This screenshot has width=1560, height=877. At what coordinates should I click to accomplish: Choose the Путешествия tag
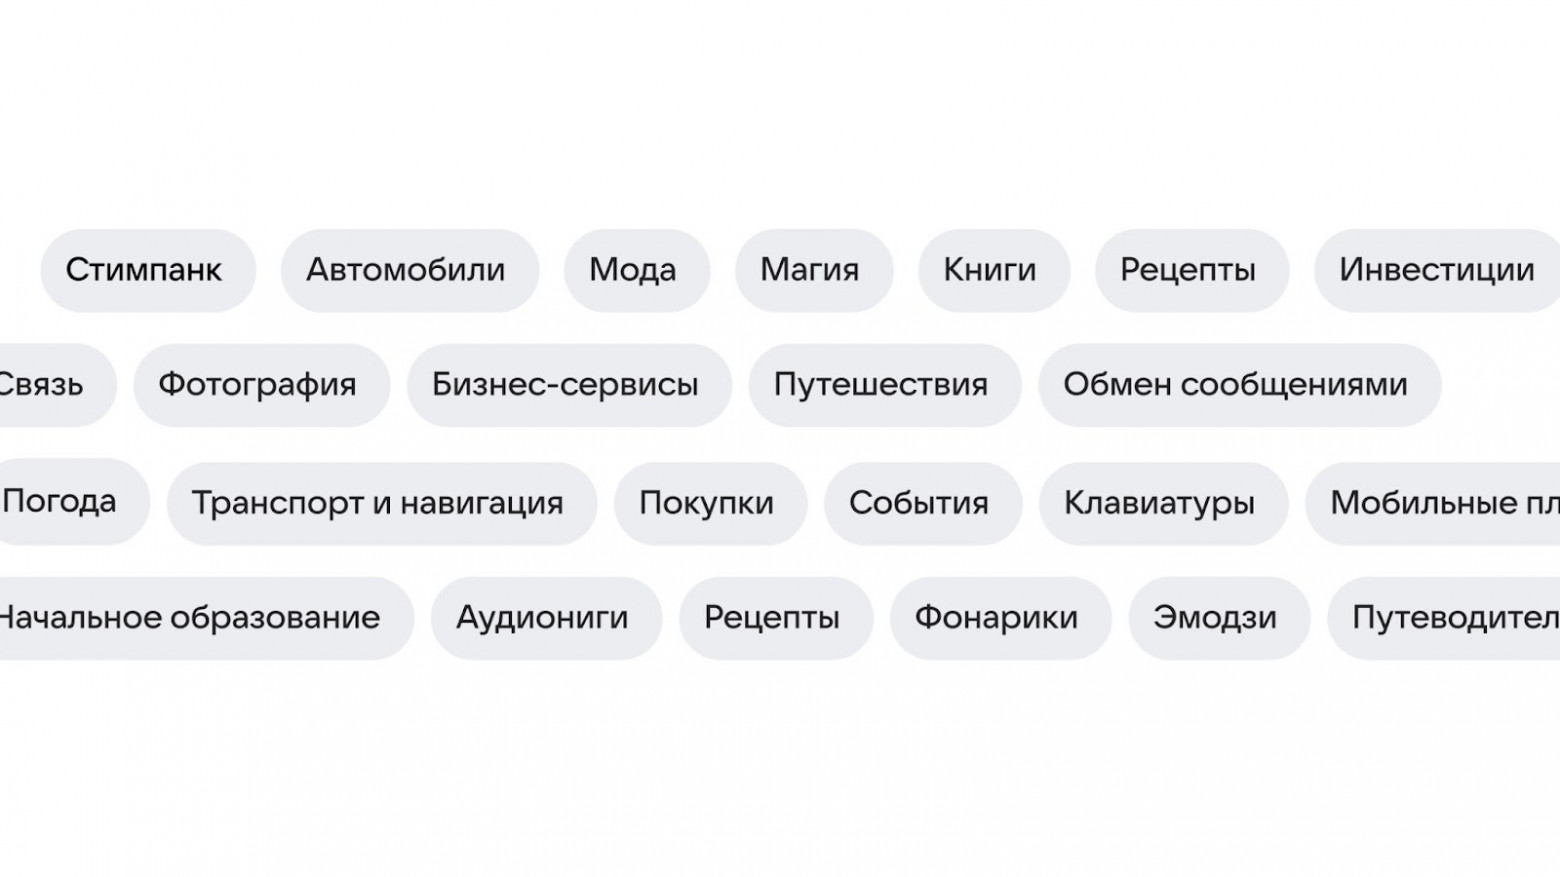coord(882,385)
